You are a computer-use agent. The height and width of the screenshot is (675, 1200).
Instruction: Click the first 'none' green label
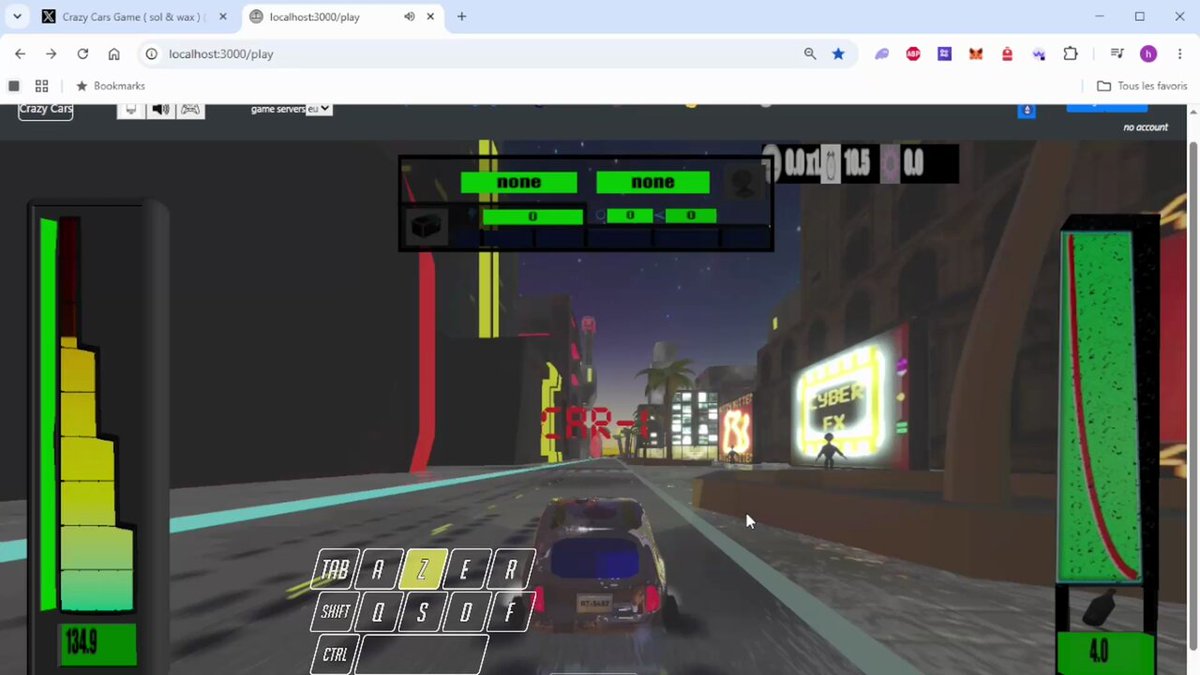click(519, 182)
